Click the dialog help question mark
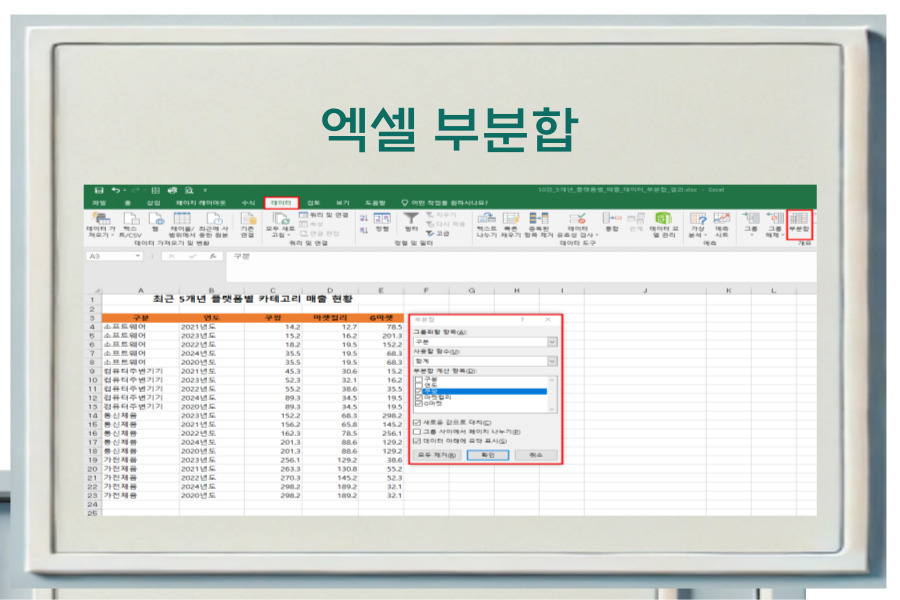Viewport: 900px width, 600px height. 522,320
